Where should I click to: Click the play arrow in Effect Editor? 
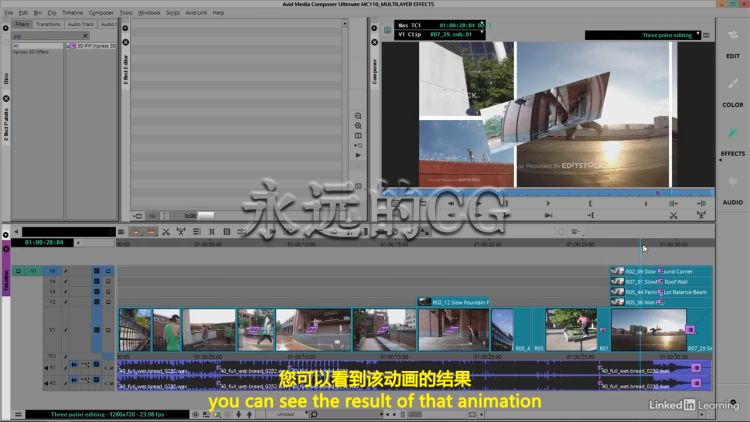358,155
